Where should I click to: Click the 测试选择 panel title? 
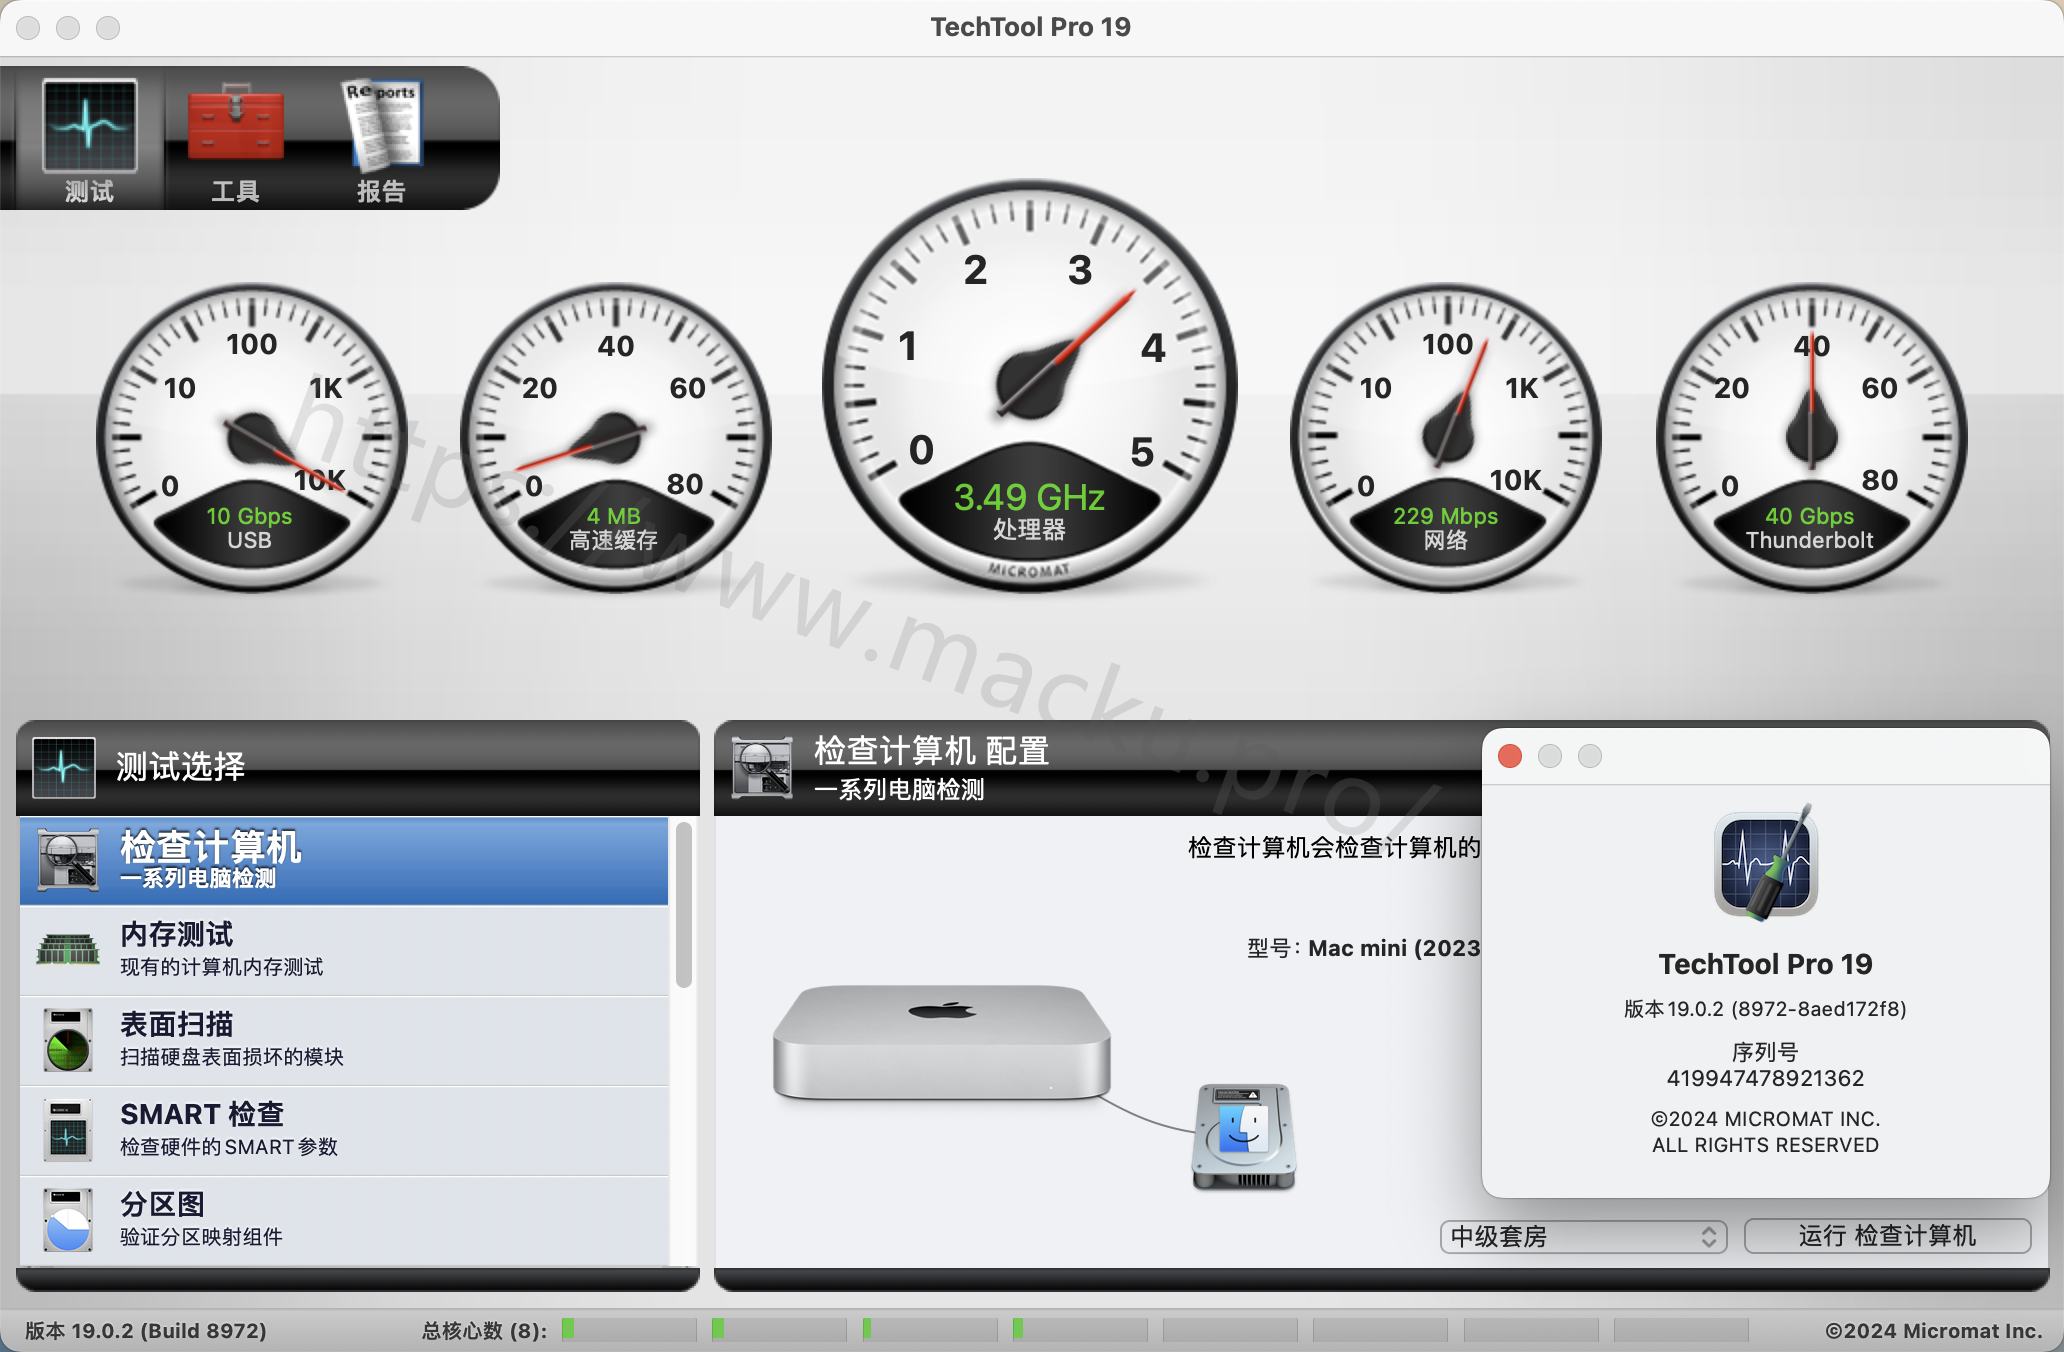click(181, 767)
